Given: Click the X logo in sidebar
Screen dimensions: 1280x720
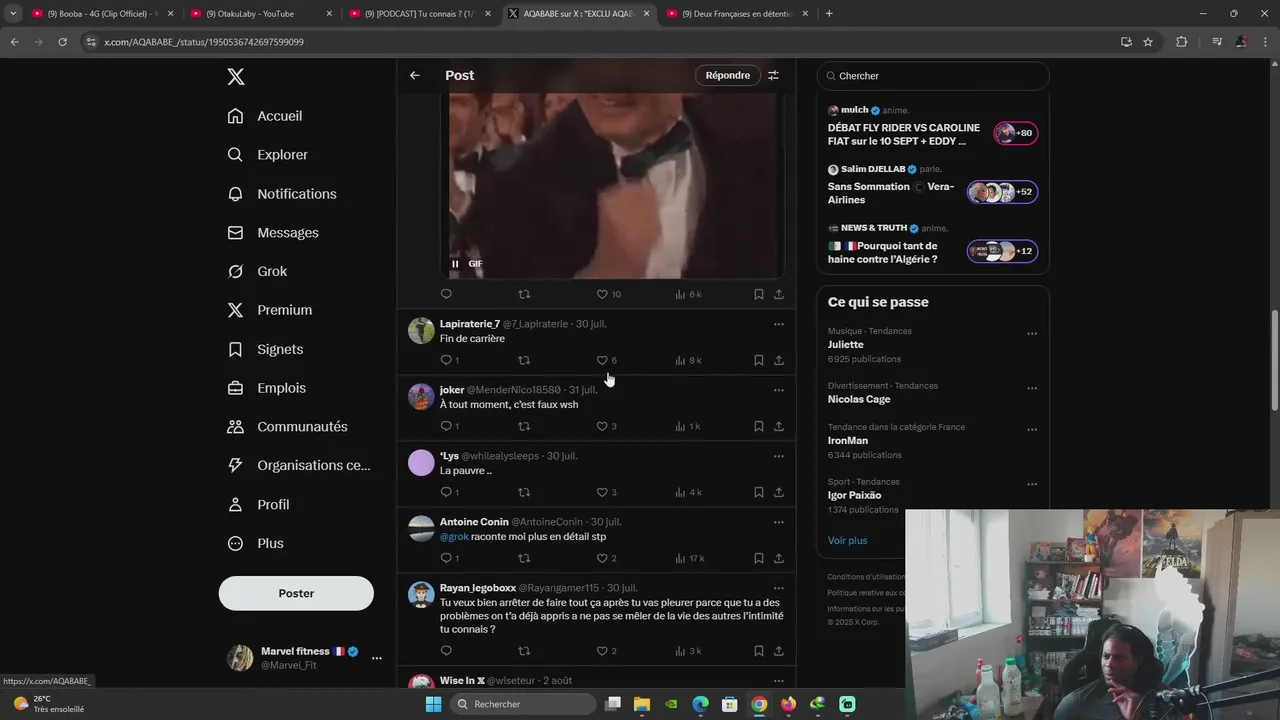Looking at the screenshot, I should pos(235,77).
